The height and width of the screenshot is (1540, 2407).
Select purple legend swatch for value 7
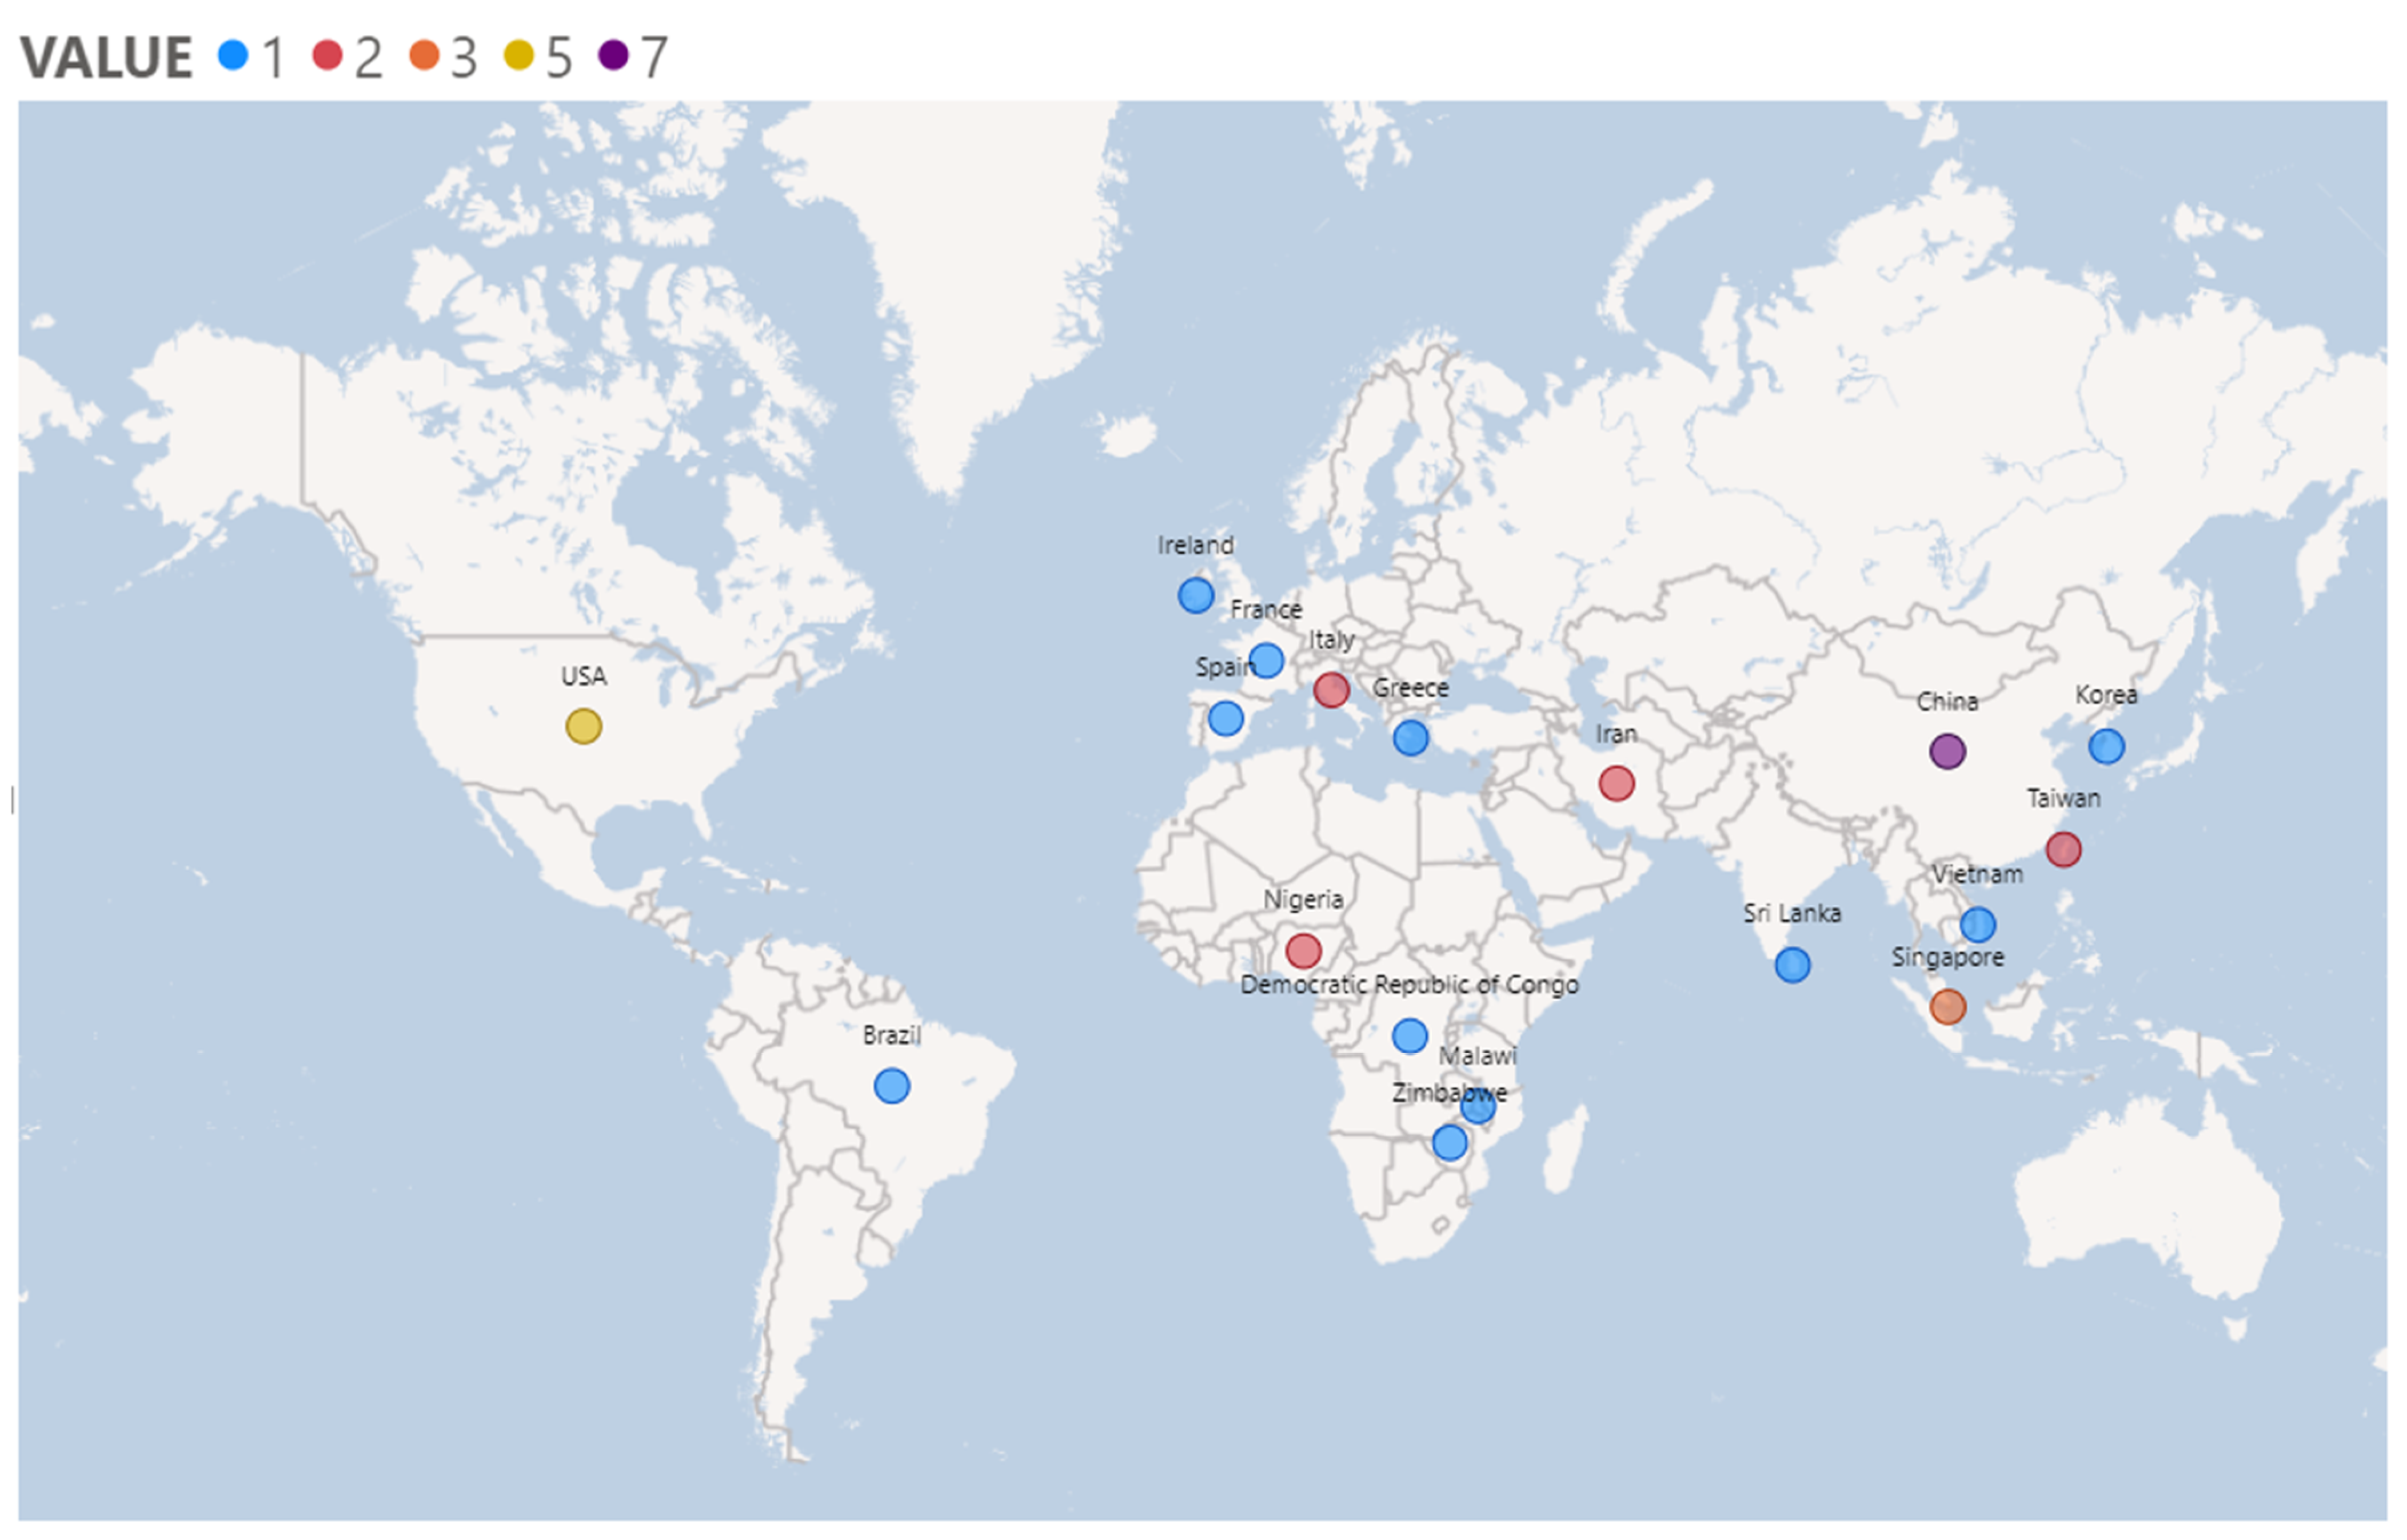613,55
